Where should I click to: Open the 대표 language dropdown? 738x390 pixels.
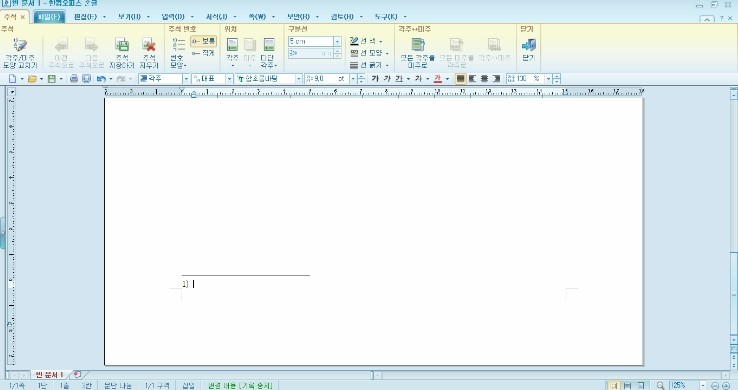229,79
